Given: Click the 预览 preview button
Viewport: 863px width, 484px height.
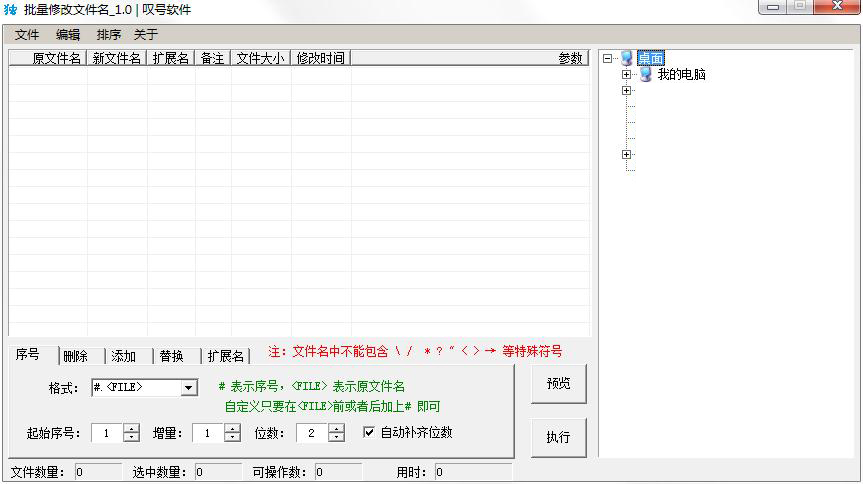Looking at the screenshot, I should coord(559,384).
